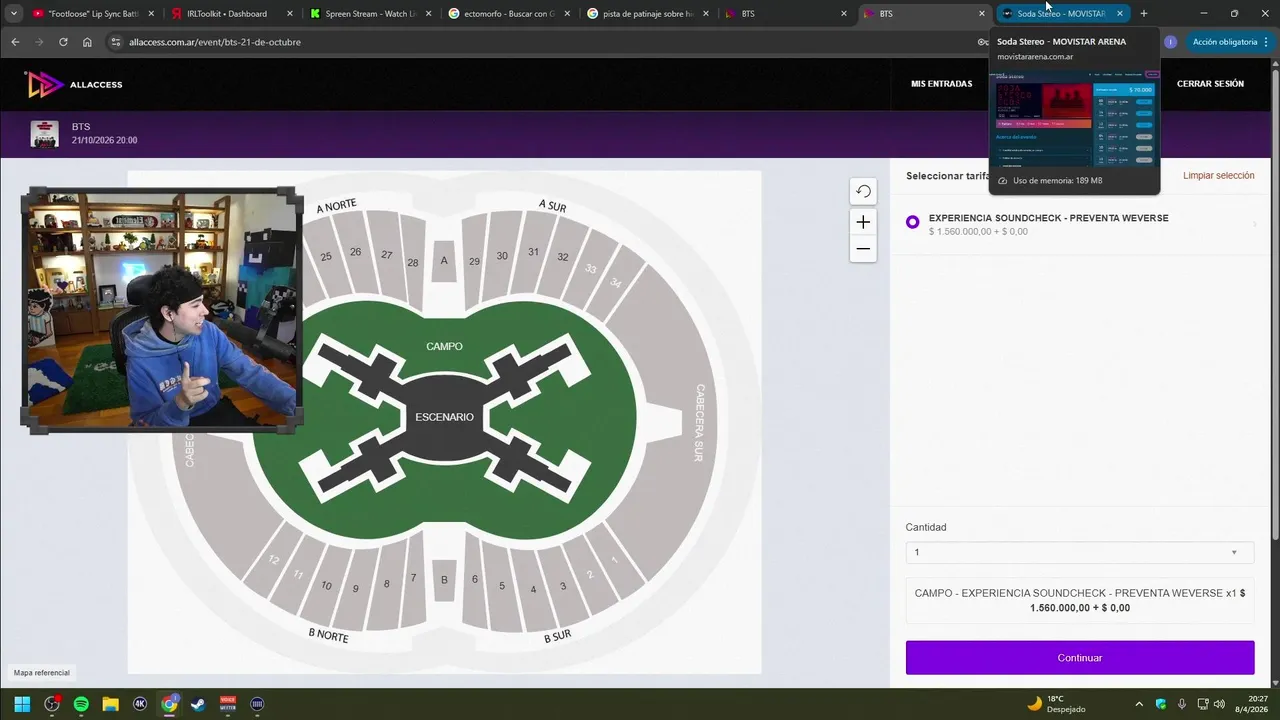Switch to pista de patinaje tab
The height and width of the screenshot is (720, 1280).
(x=647, y=14)
